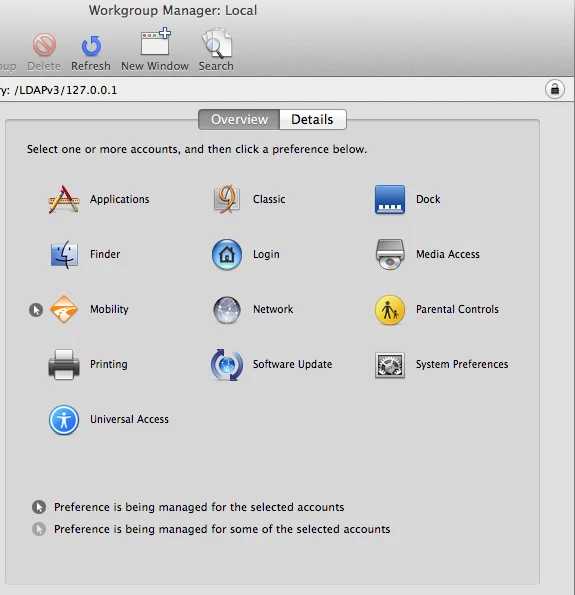
Task: Open the Login preference house icon
Action: coord(227,254)
